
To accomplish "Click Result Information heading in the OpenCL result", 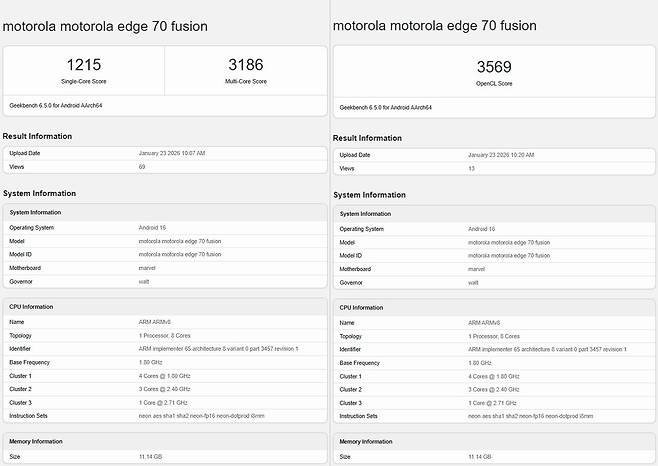I will (369, 138).
